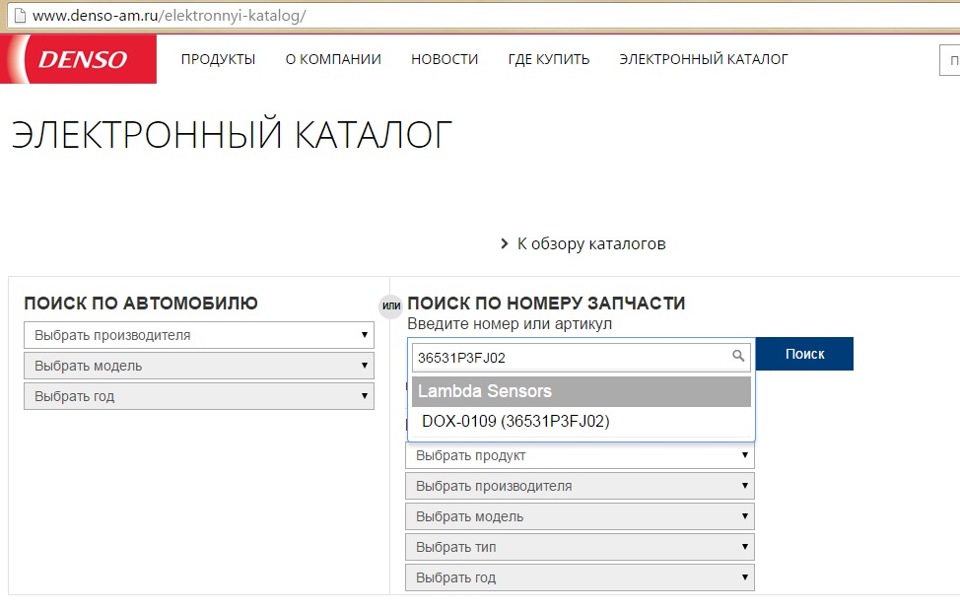Expand Выбрать год dropdown in part search
The height and width of the screenshot is (610, 960).
[580, 578]
